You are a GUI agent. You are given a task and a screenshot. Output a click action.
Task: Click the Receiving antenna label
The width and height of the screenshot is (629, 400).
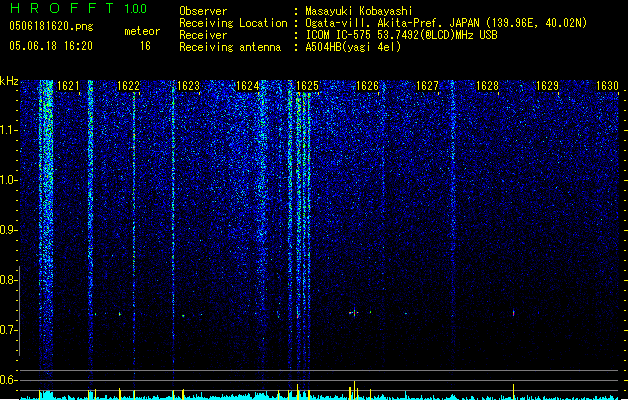[x=230, y=47]
